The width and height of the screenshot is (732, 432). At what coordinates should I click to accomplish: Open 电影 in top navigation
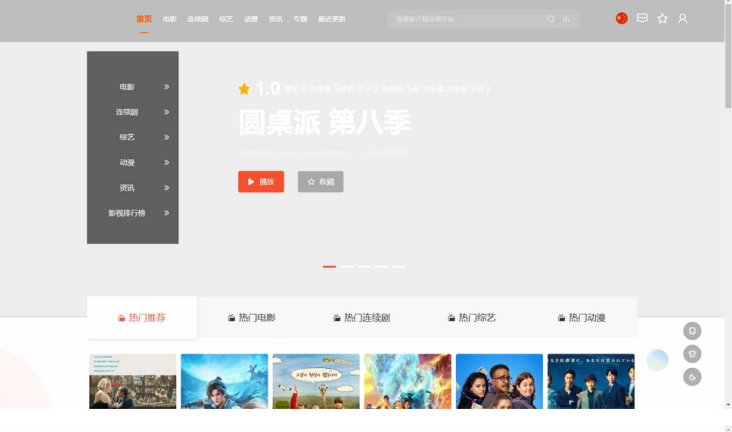pos(169,19)
